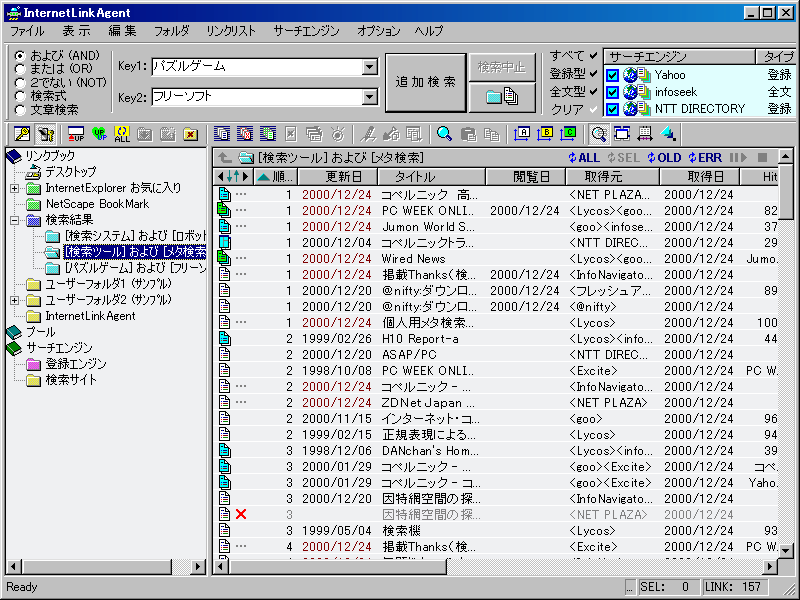The image size is (800, 600).
Task: Click the 追加検索 button
Action: pos(426,82)
